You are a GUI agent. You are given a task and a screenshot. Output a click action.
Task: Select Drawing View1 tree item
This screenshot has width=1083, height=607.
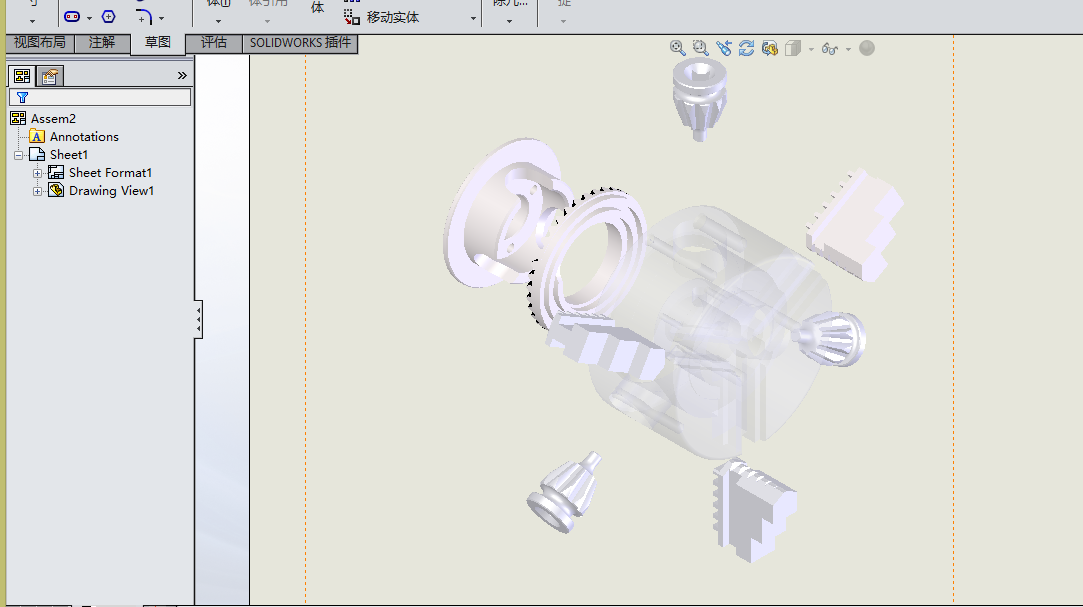(x=111, y=191)
